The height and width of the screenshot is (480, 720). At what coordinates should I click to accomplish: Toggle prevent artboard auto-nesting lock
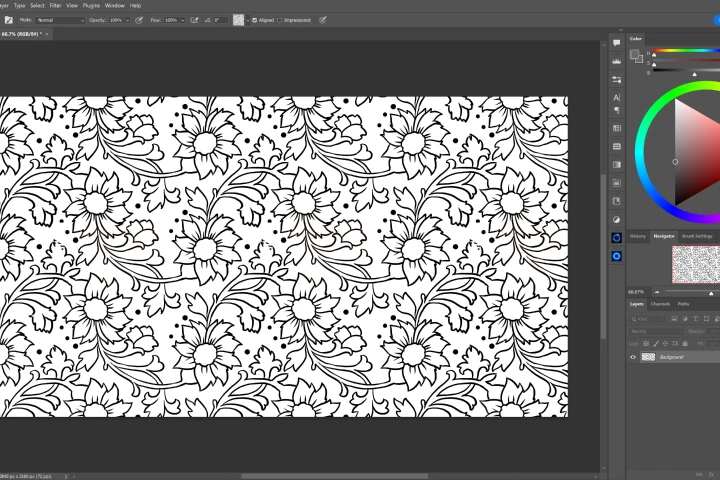coord(675,344)
